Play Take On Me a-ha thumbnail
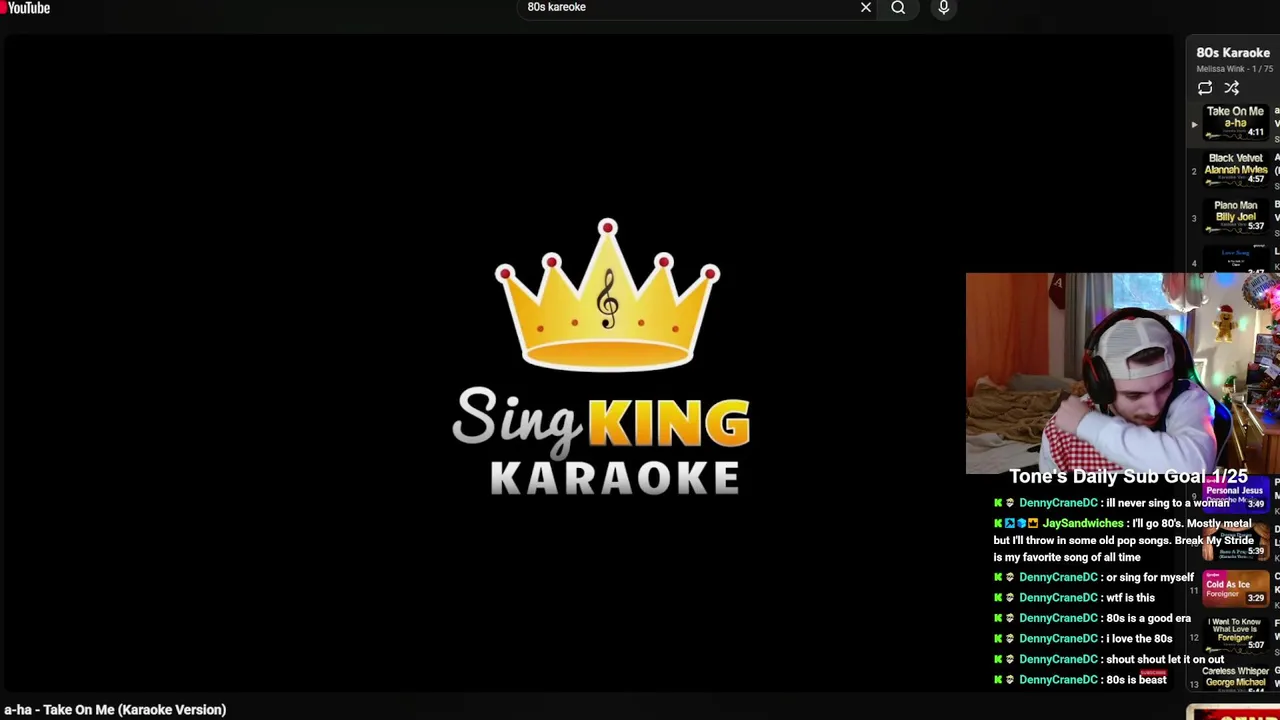The width and height of the screenshot is (1280, 720). click(1235, 123)
